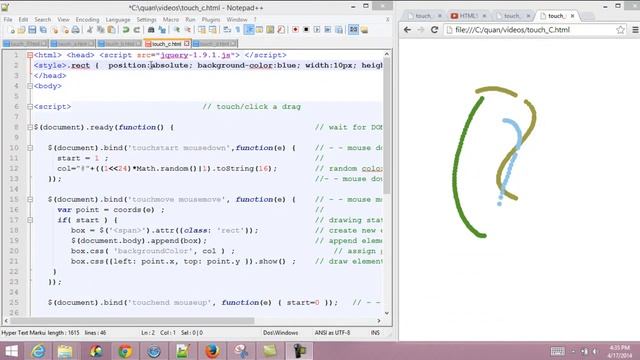Collapse the touchmove bind fold on line 15
The height and width of the screenshot is (360, 640).
30,200
